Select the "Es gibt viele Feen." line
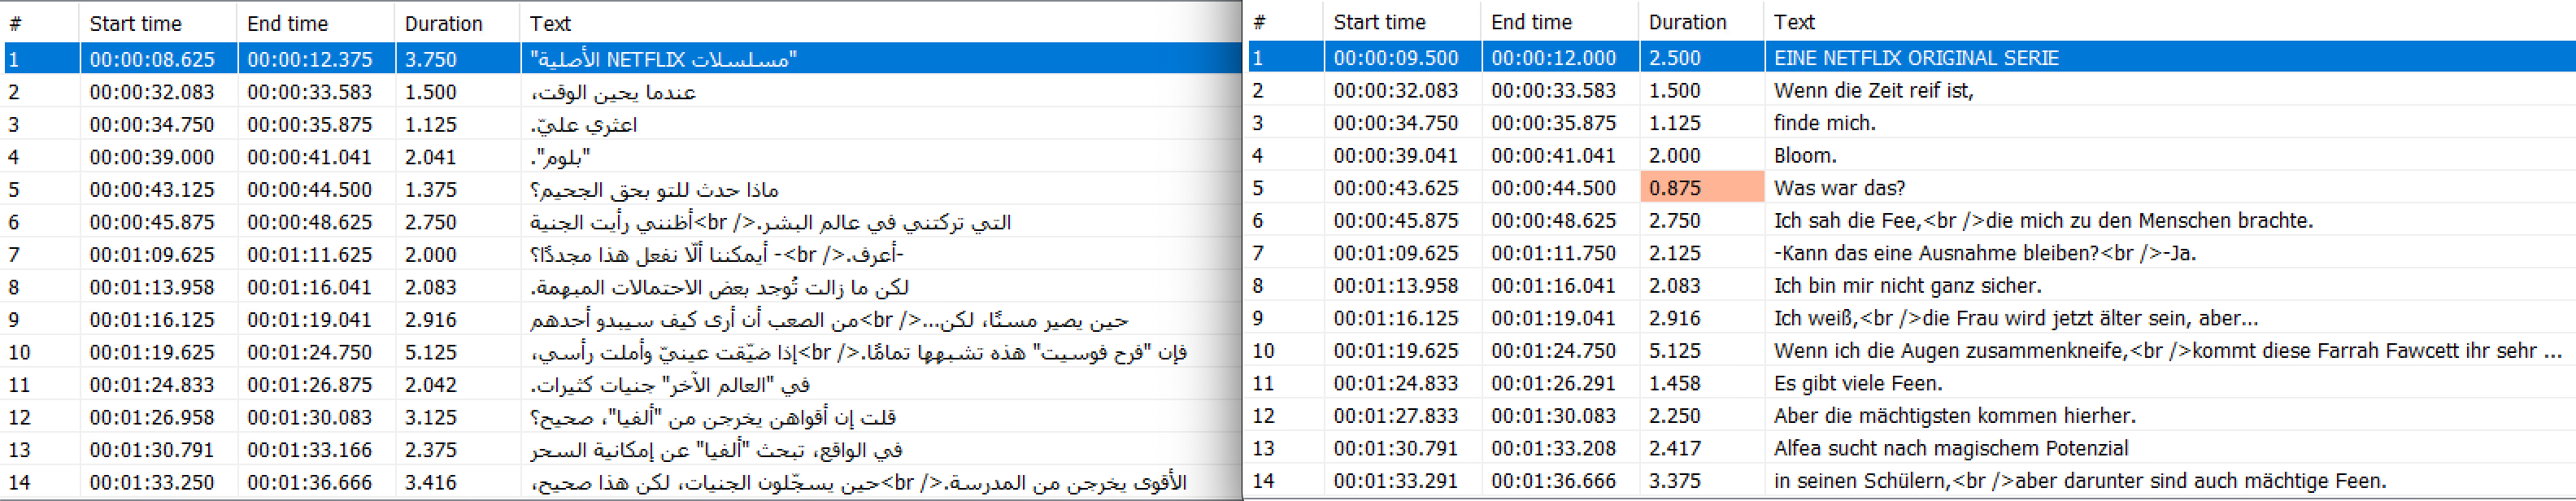 coord(1858,383)
